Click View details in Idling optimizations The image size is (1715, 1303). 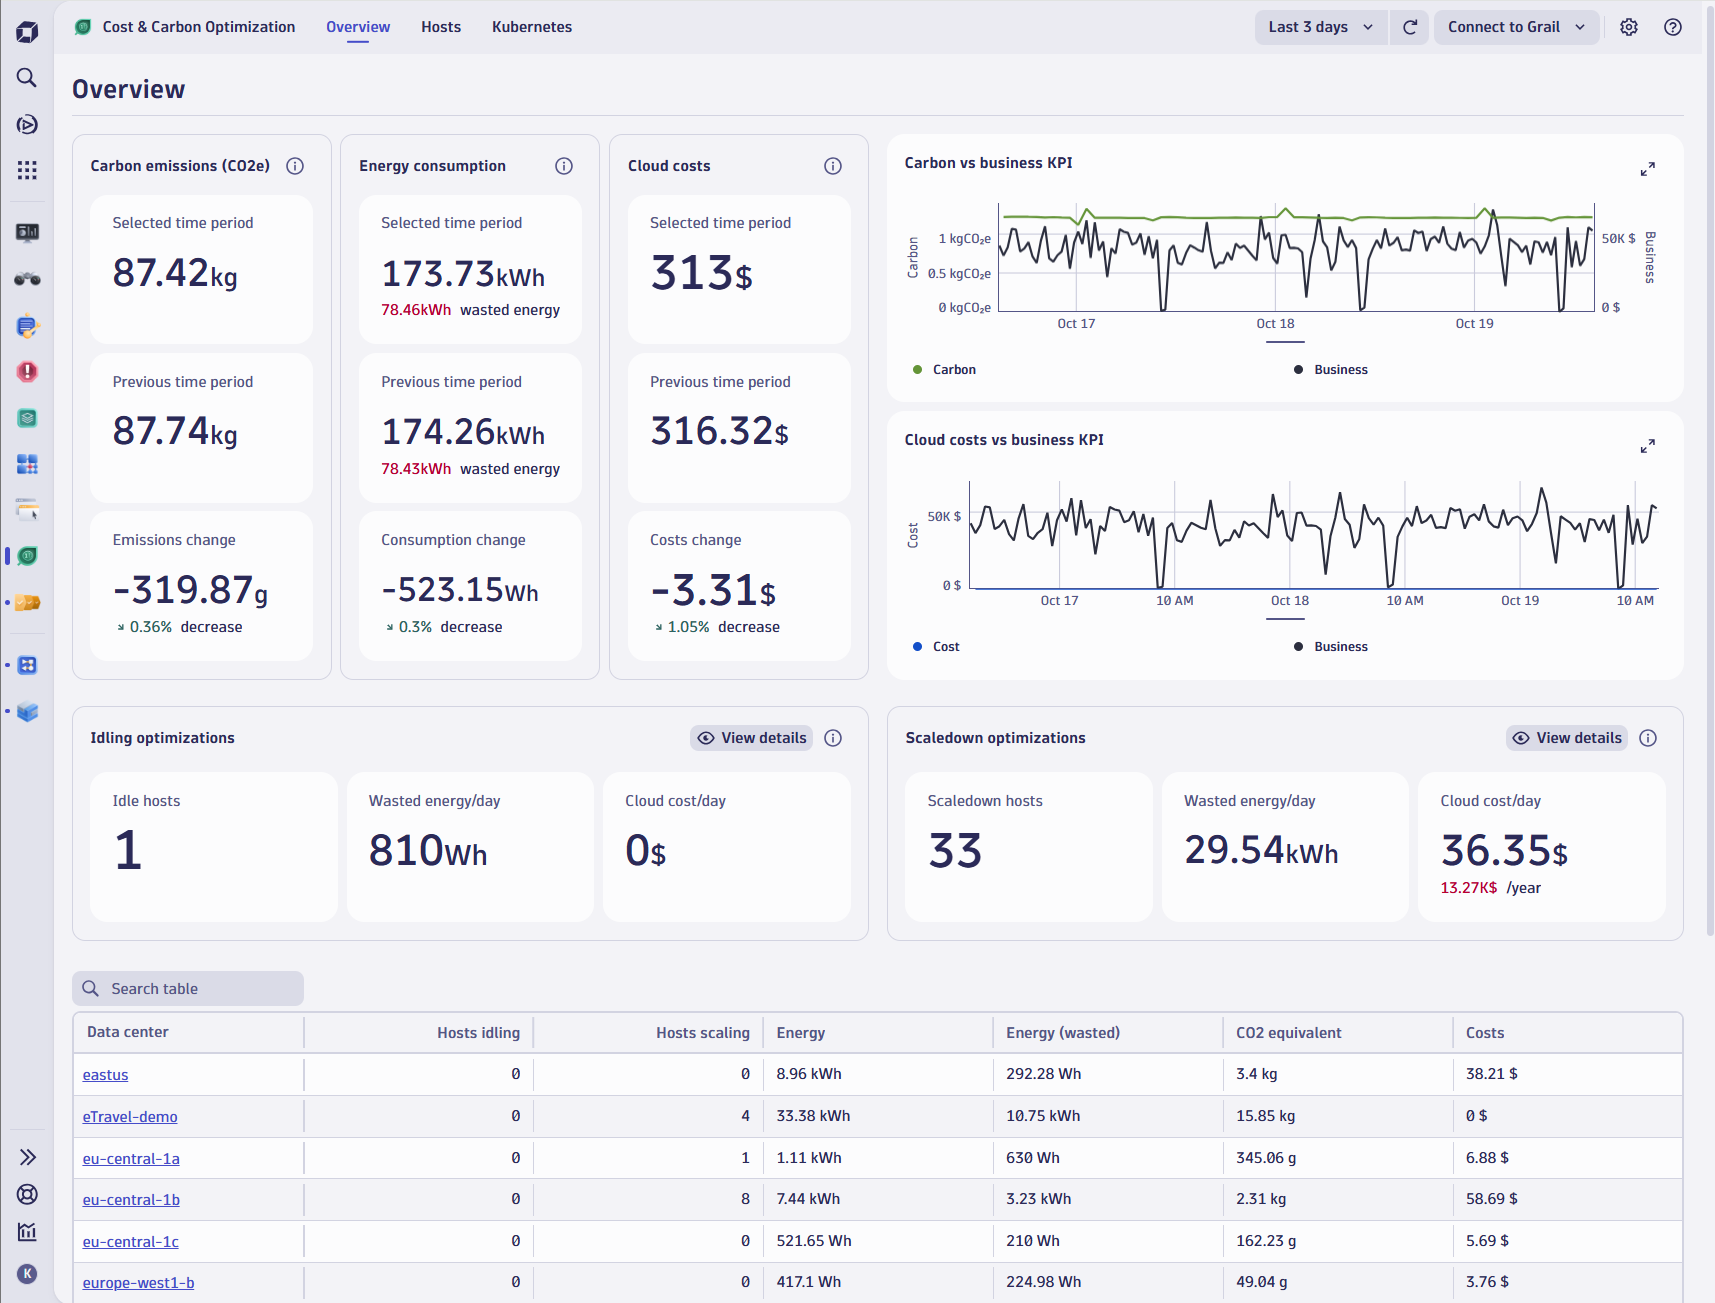(751, 738)
